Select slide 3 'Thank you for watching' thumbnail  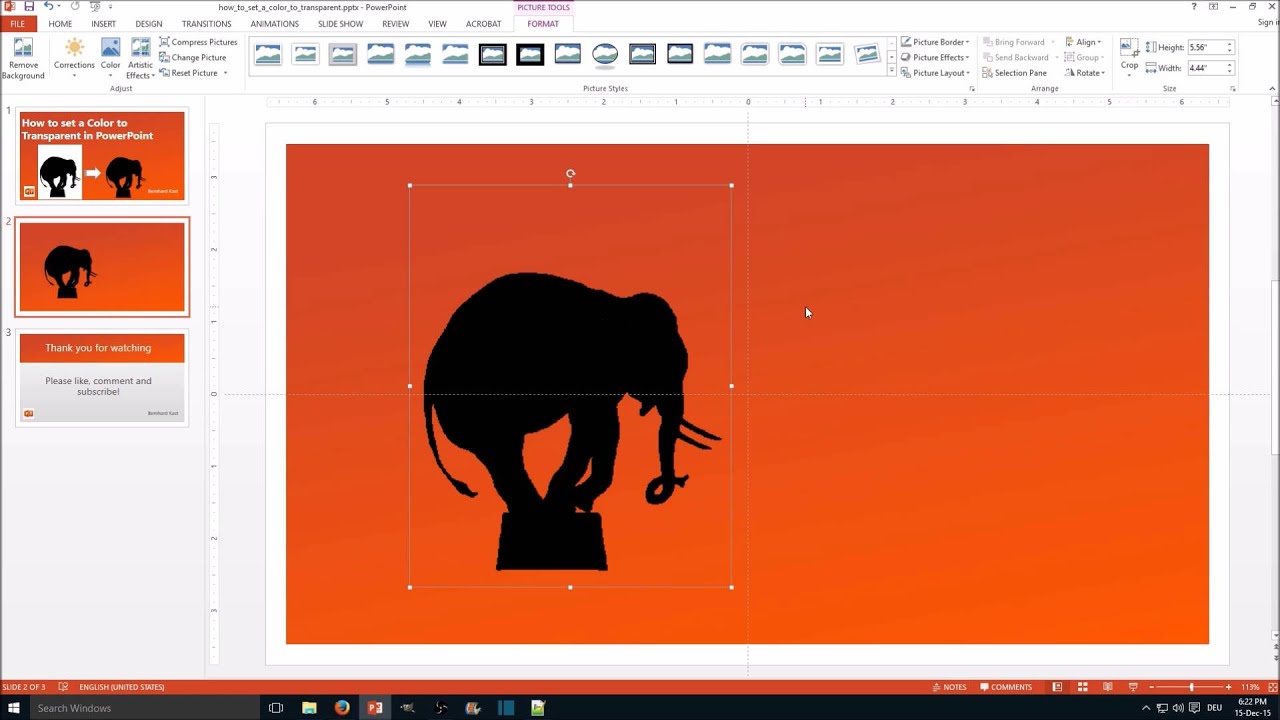point(102,378)
